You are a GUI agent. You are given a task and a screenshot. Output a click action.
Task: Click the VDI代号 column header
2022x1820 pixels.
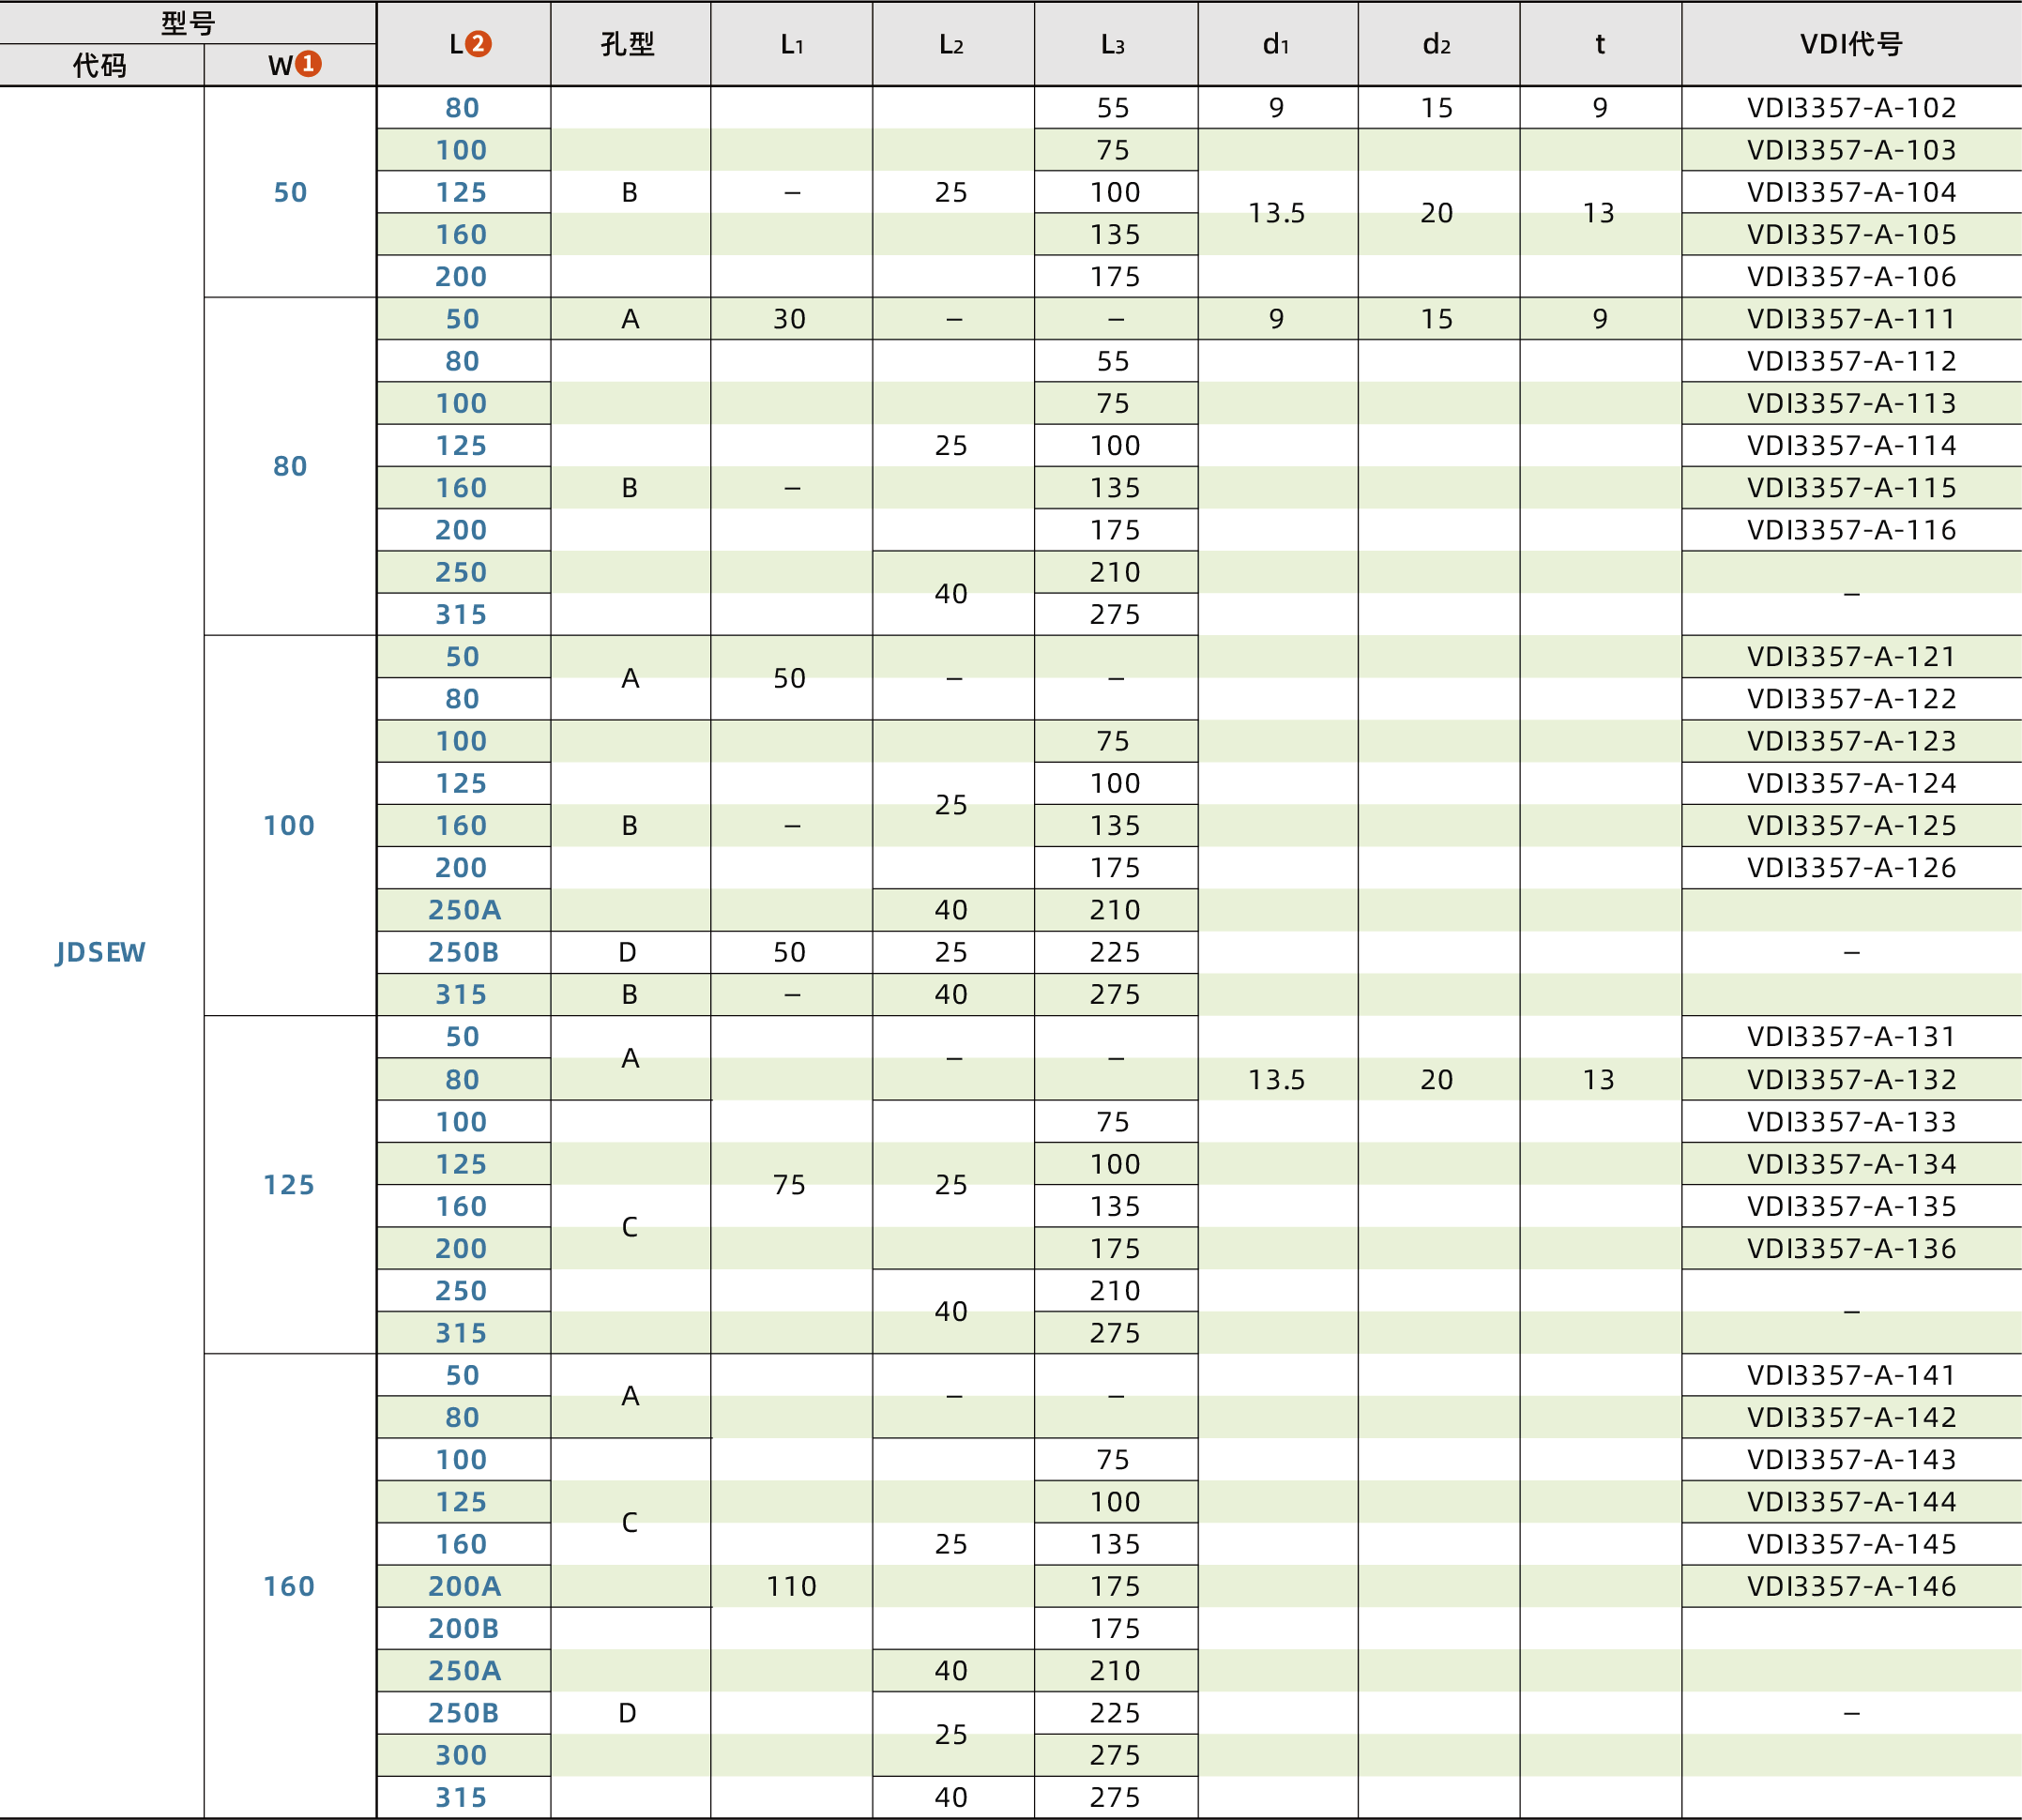(1851, 44)
